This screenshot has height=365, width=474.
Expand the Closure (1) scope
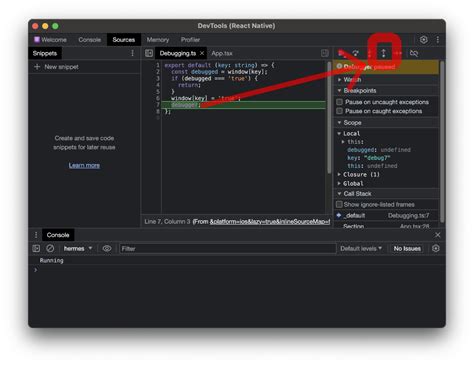point(339,174)
